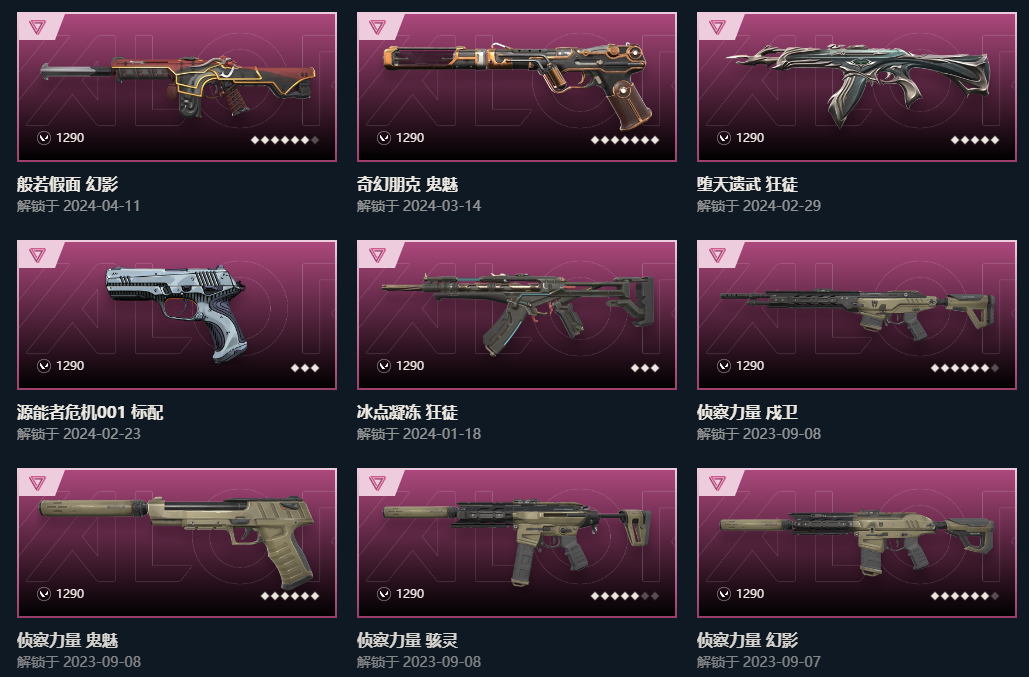
Task: Click the 1290 price on 奇幻朋克 鬼魅
Action: point(410,138)
